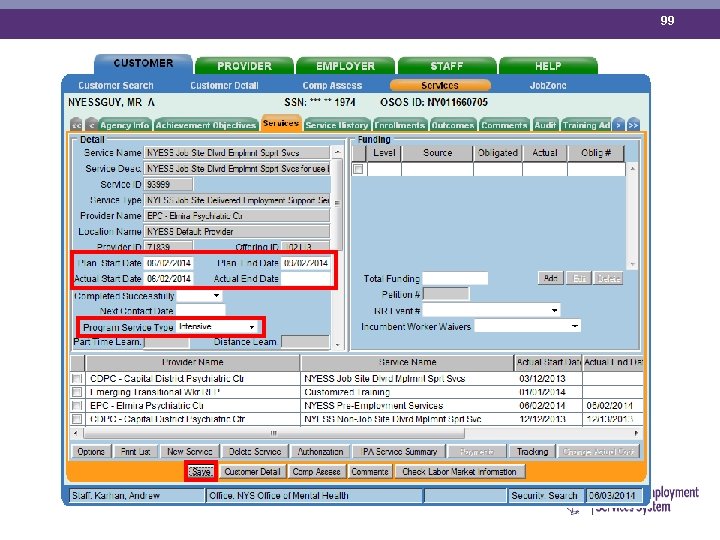Click the Total Funding field
The image size is (720, 540).
tap(455, 278)
